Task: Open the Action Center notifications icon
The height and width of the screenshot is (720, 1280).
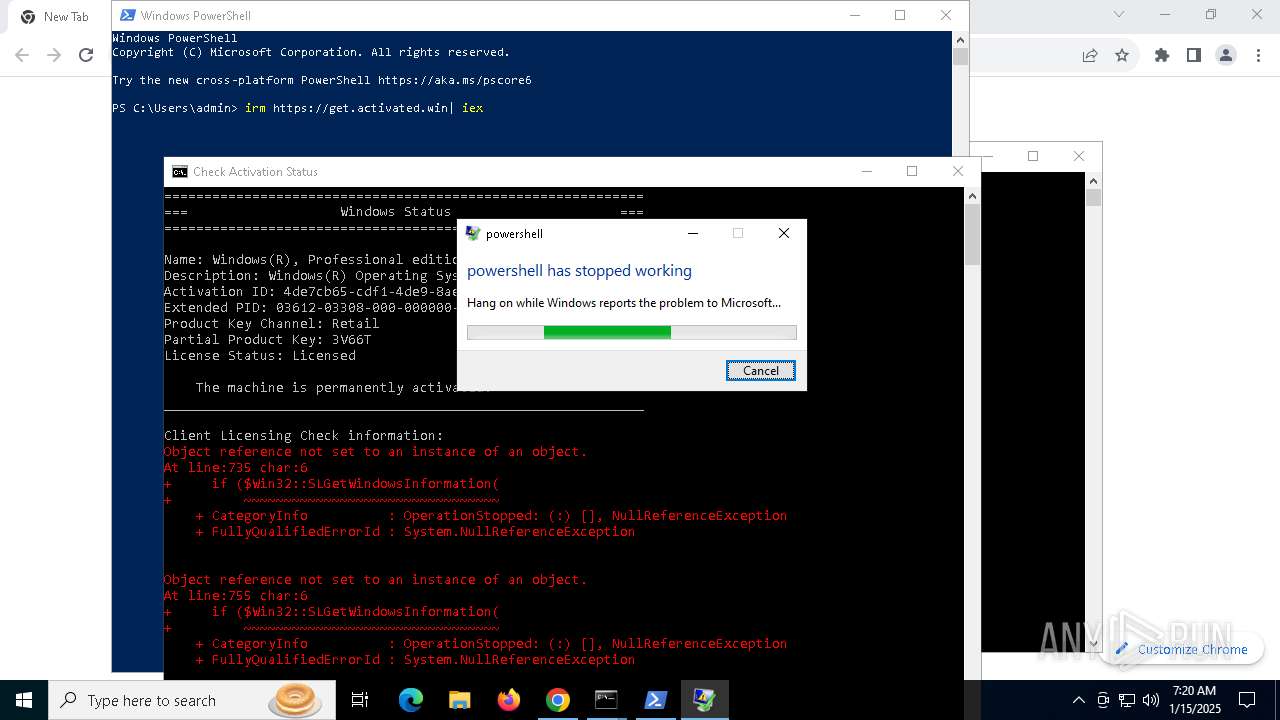Action: coord(1247,700)
